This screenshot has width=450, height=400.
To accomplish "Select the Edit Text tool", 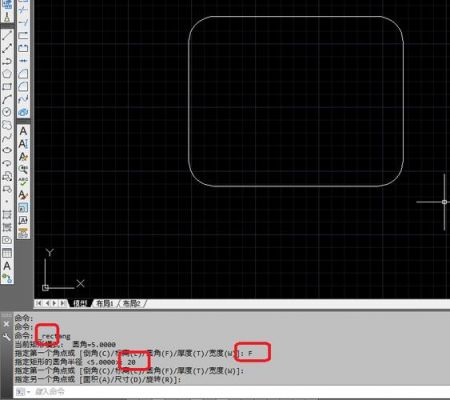I will coord(23,156).
